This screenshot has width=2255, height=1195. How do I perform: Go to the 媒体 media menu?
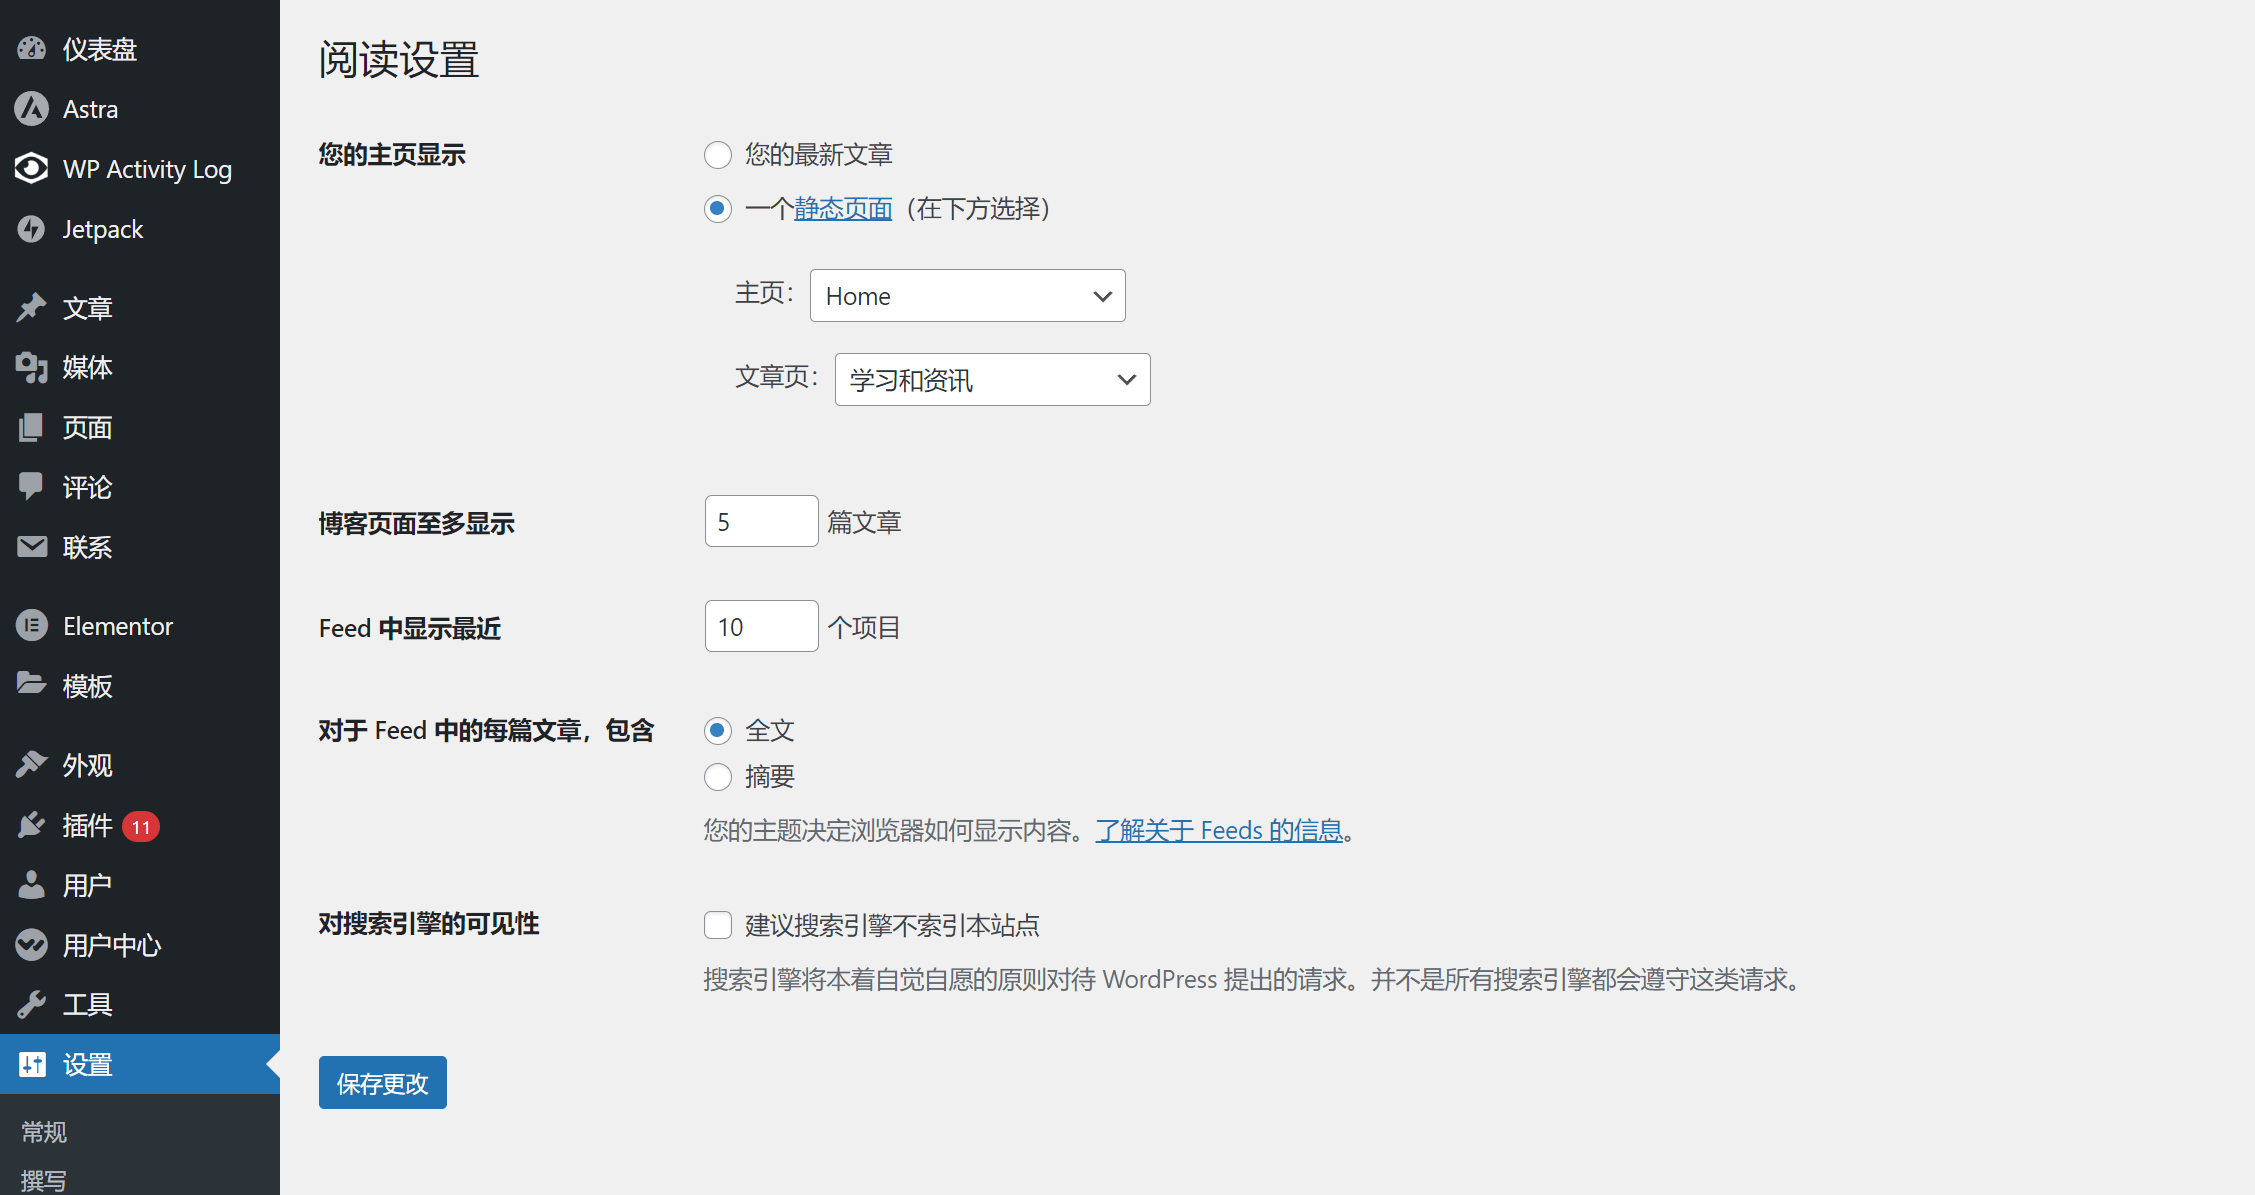pos(140,367)
